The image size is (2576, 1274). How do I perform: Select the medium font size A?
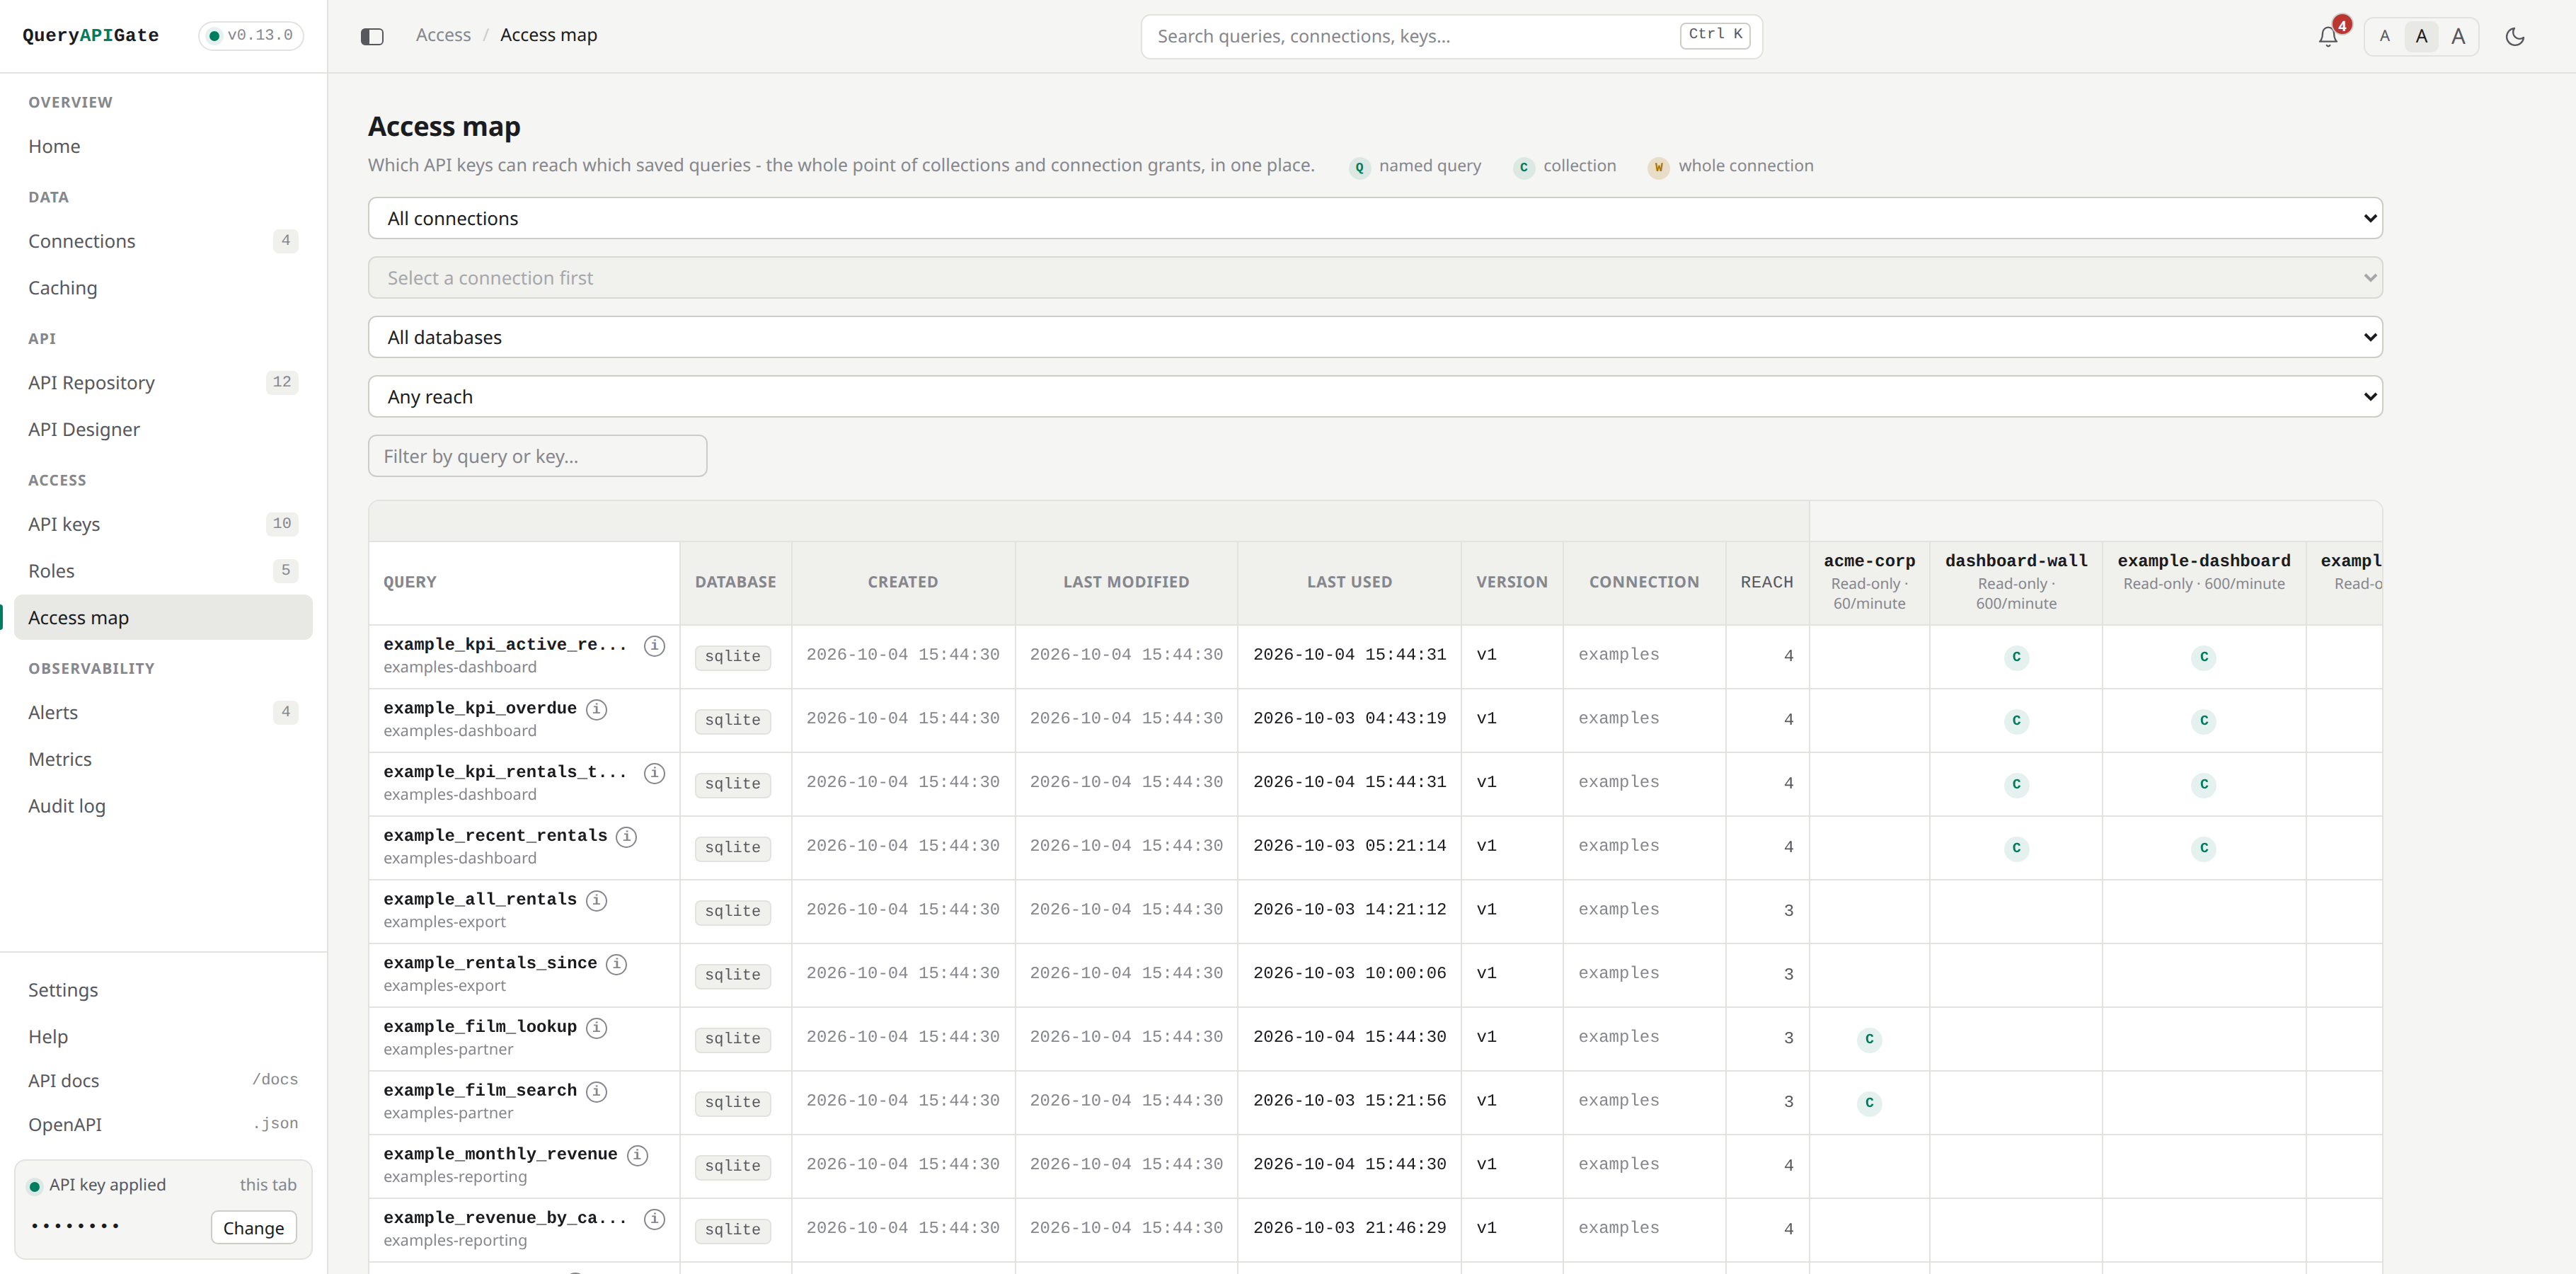[2421, 36]
